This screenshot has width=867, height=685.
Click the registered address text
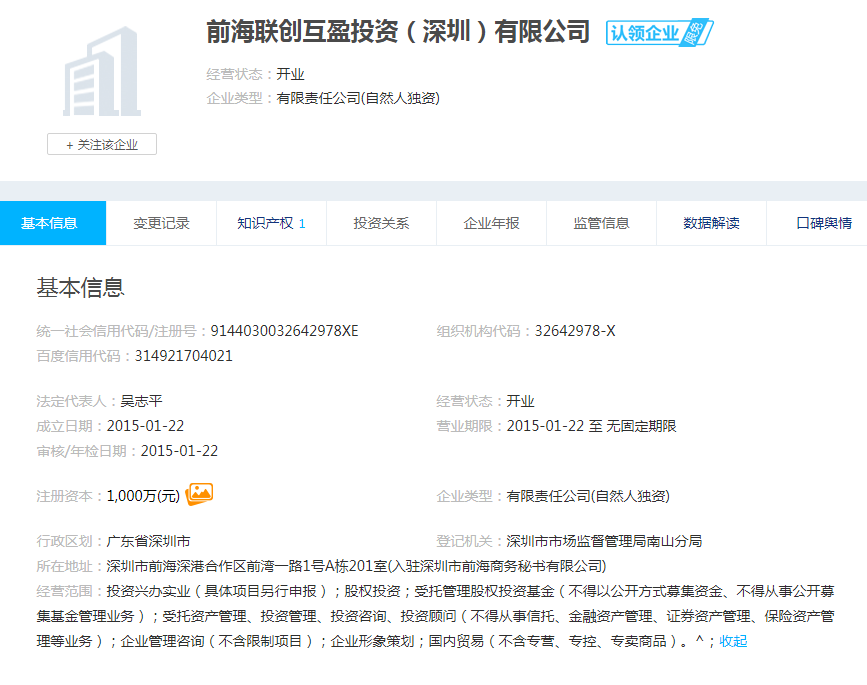[x=355, y=565]
